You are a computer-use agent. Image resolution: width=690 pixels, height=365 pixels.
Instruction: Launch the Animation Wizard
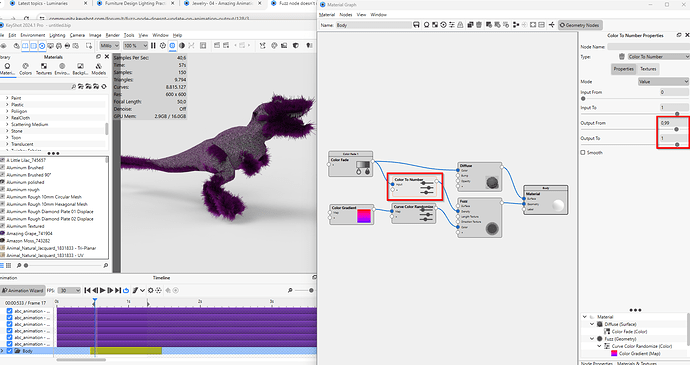tap(22, 290)
